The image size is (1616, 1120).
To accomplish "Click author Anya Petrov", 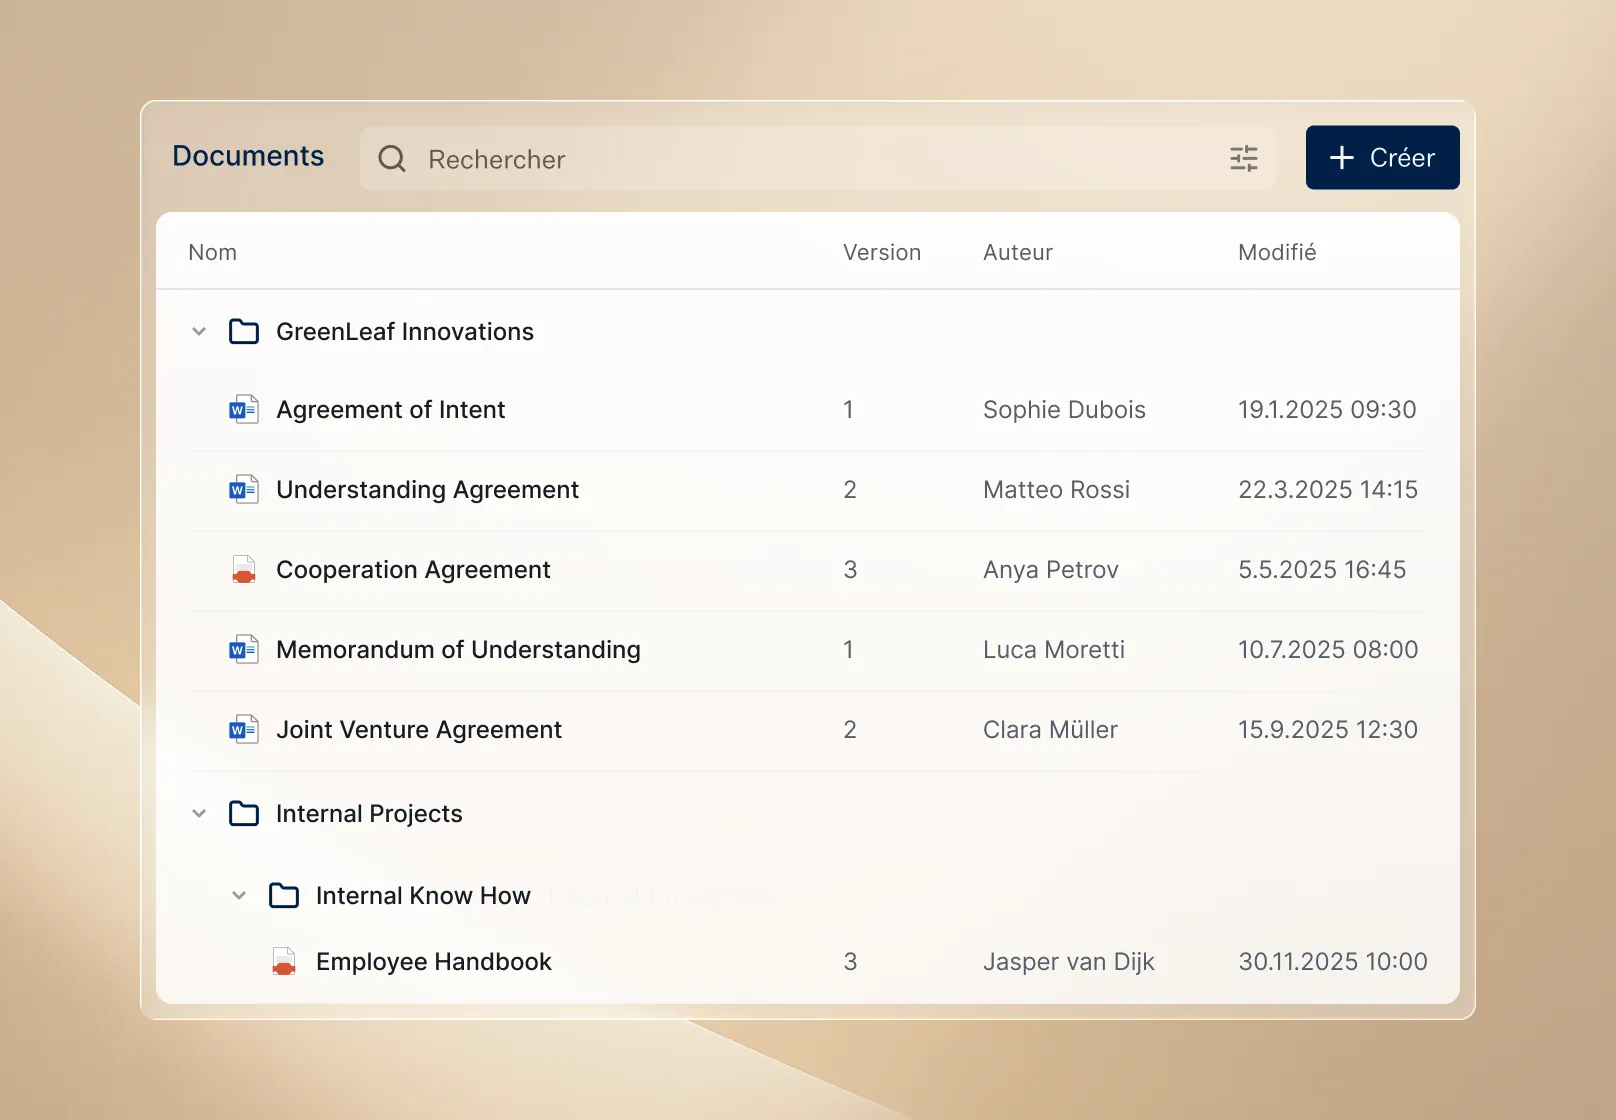I will tap(1051, 570).
